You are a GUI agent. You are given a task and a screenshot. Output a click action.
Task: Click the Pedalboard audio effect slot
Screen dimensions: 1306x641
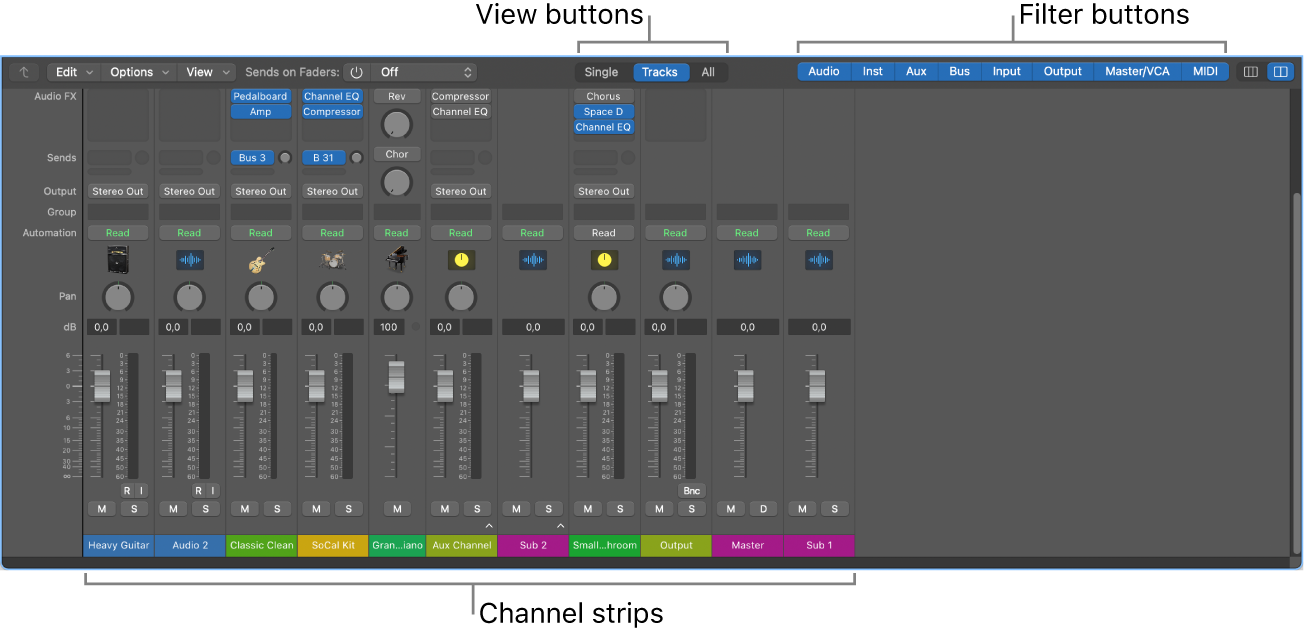point(261,97)
